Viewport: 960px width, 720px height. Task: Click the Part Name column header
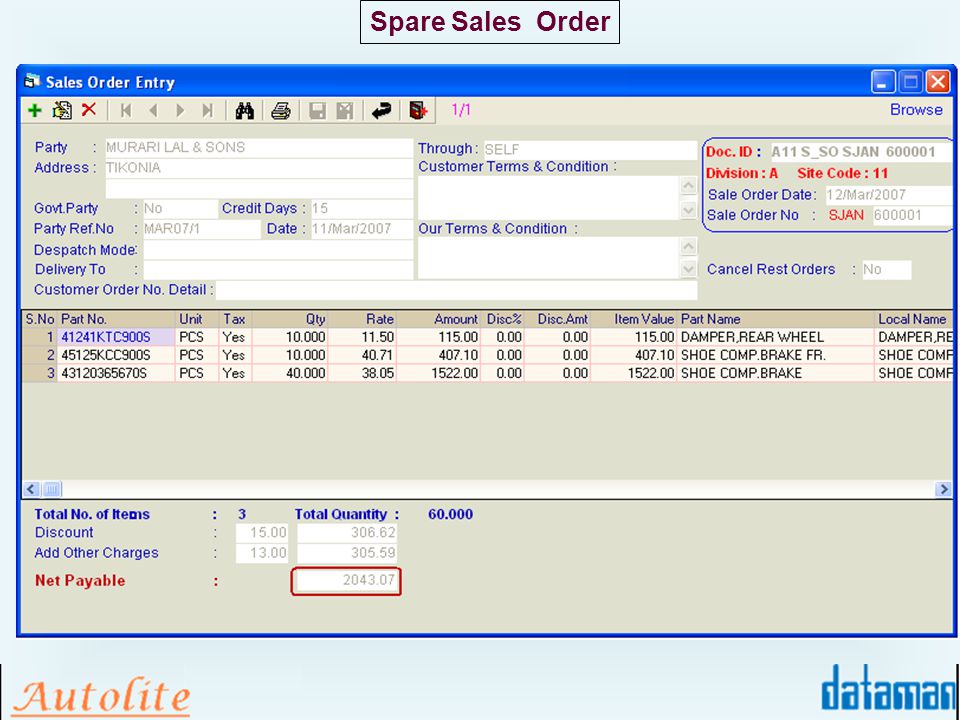pos(776,319)
